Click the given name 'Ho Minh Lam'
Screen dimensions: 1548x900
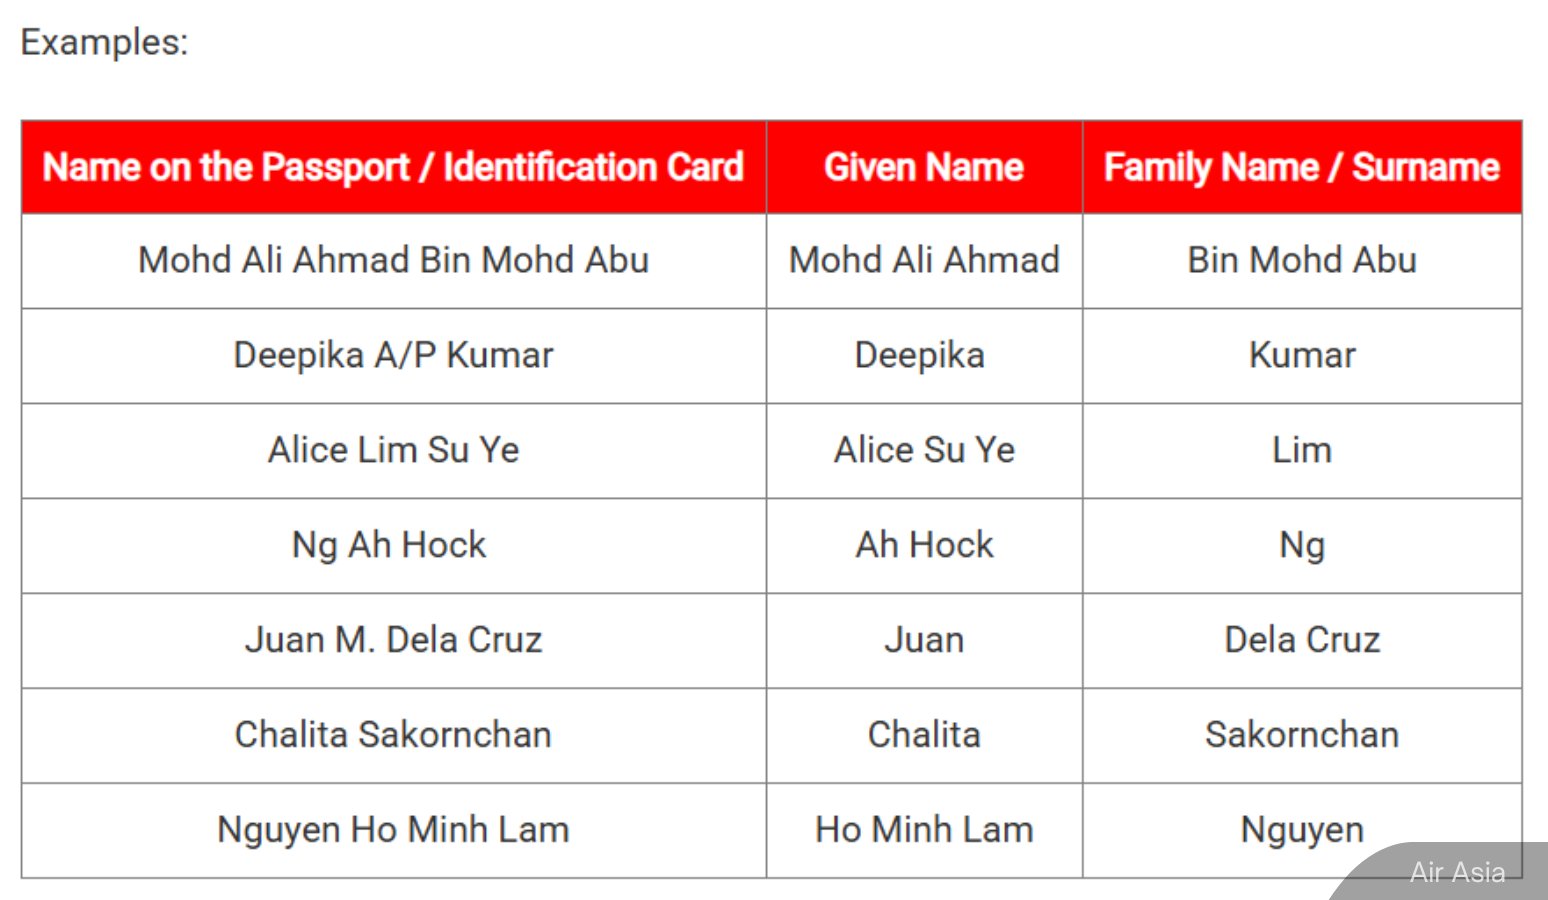(924, 831)
